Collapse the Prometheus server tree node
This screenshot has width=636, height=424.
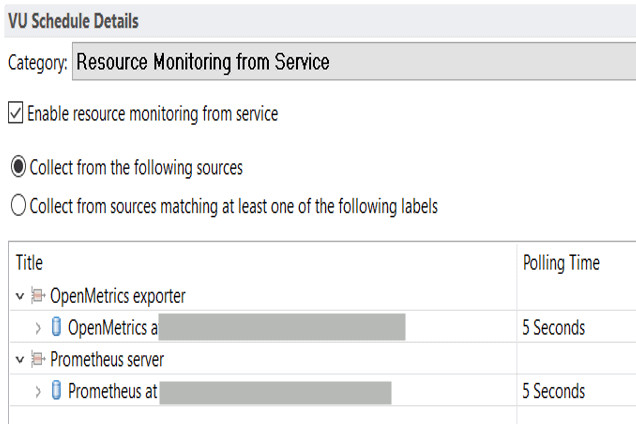[x=21, y=360]
